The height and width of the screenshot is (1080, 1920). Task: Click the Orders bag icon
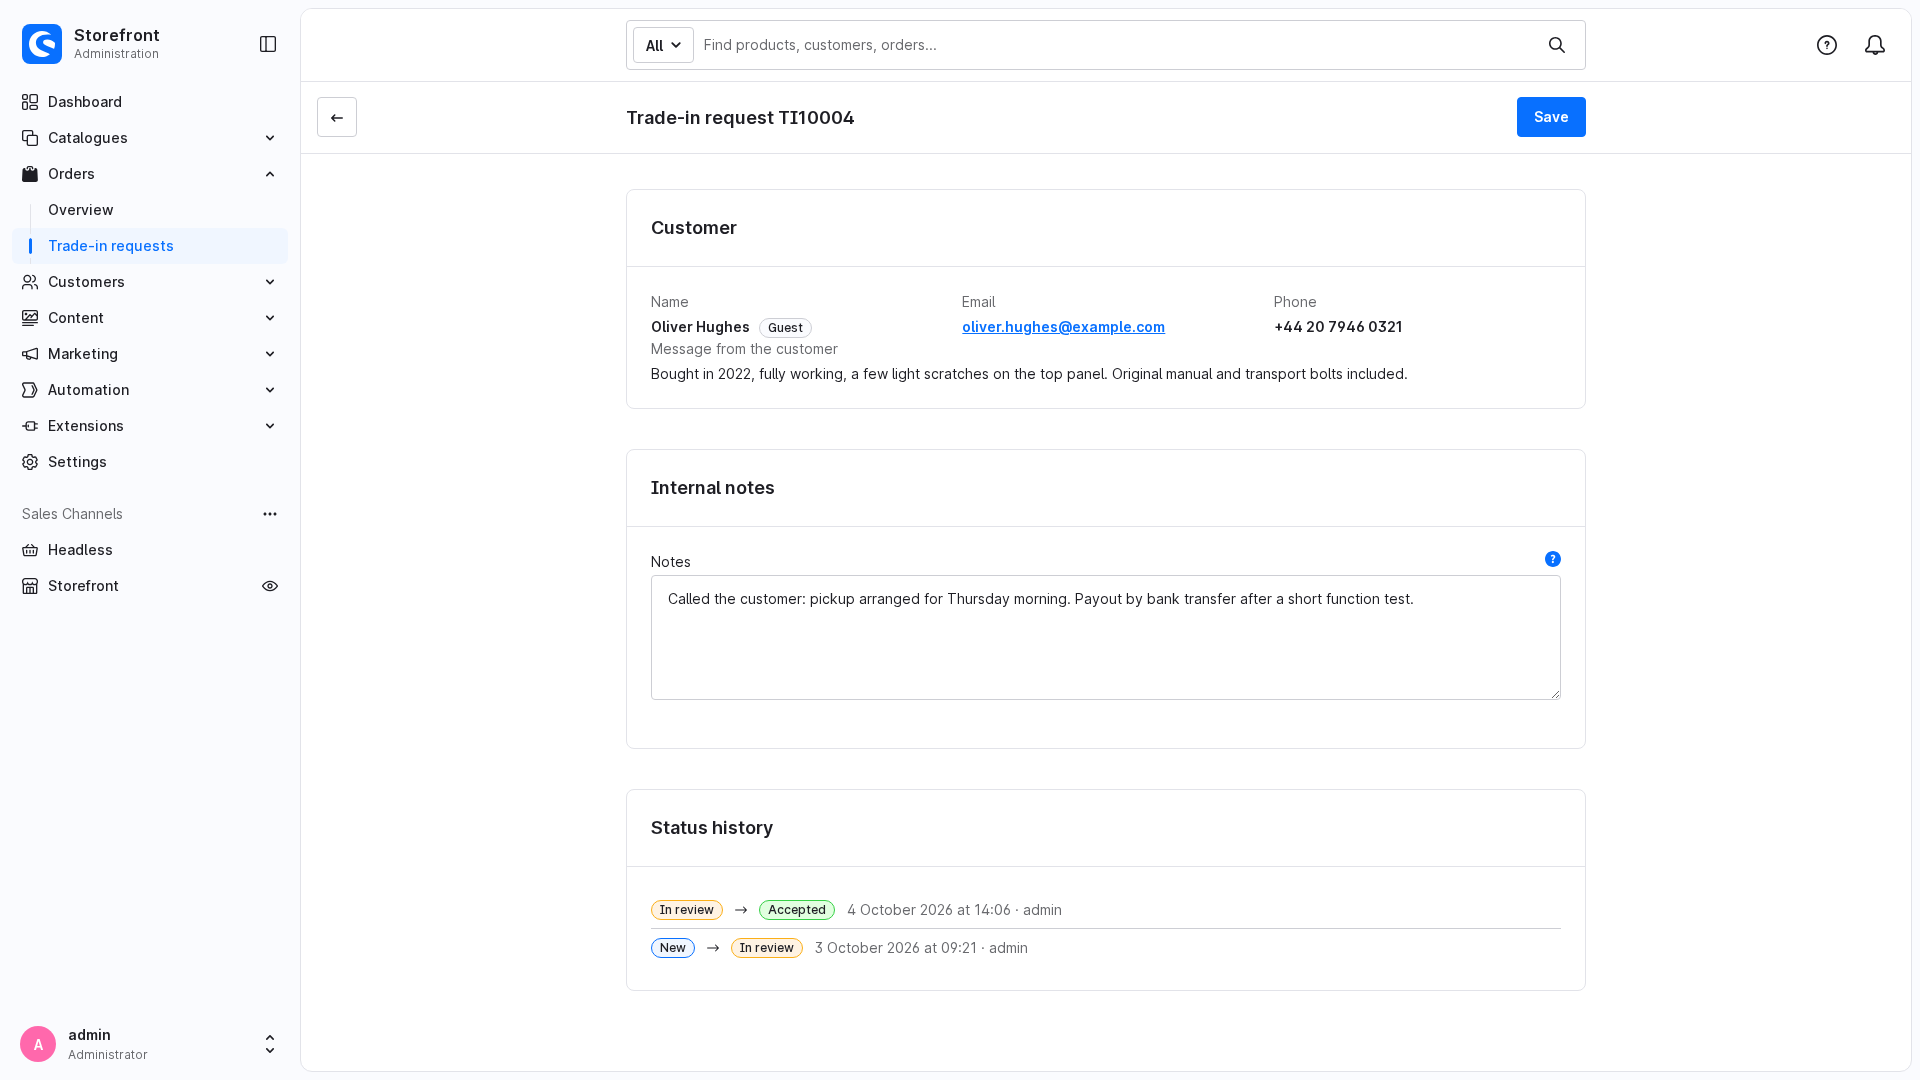(x=30, y=174)
